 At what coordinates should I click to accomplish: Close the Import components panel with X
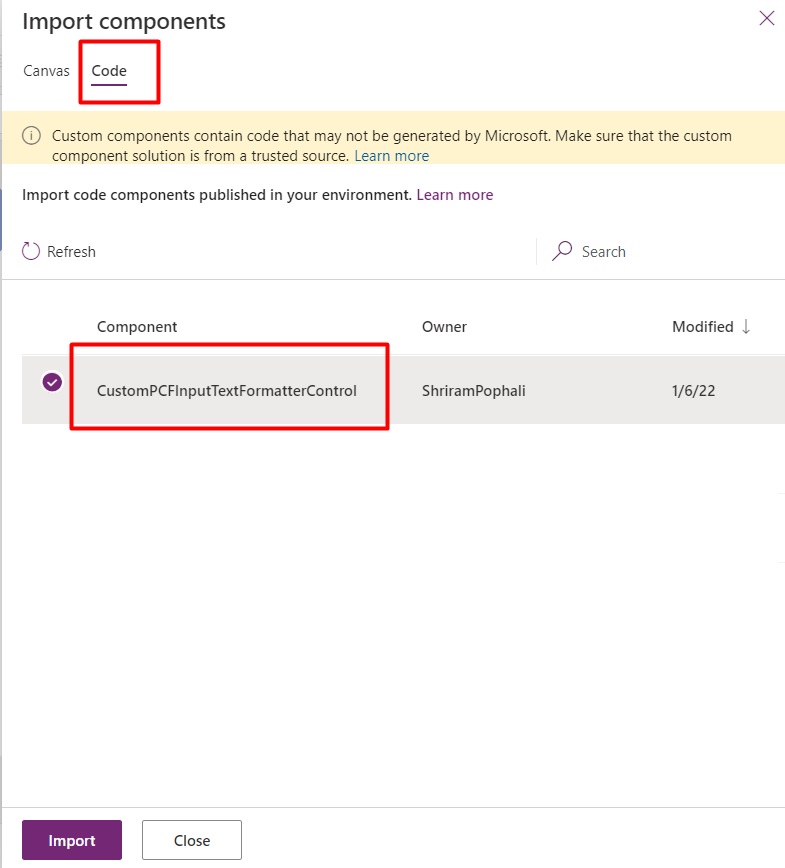[x=767, y=18]
